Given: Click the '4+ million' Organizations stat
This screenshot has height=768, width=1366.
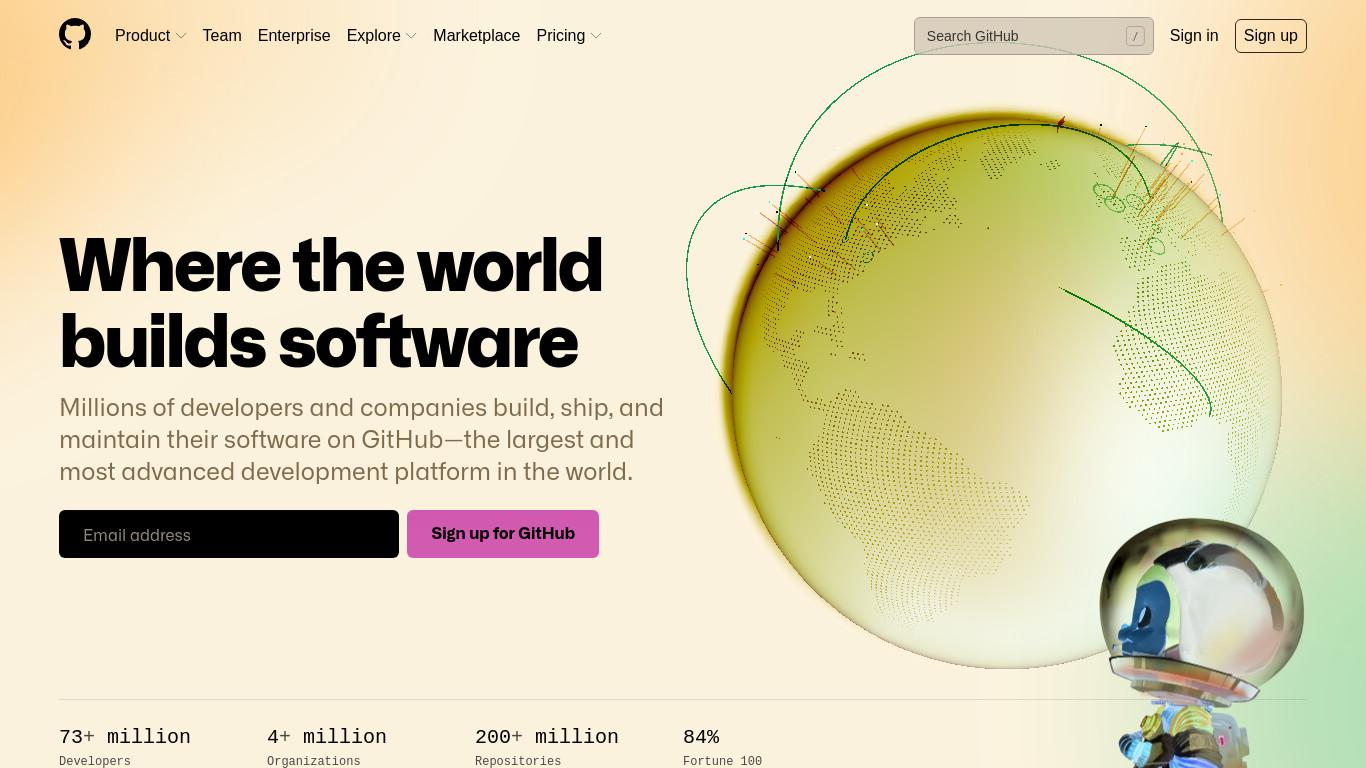Looking at the screenshot, I should click(x=327, y=746).
